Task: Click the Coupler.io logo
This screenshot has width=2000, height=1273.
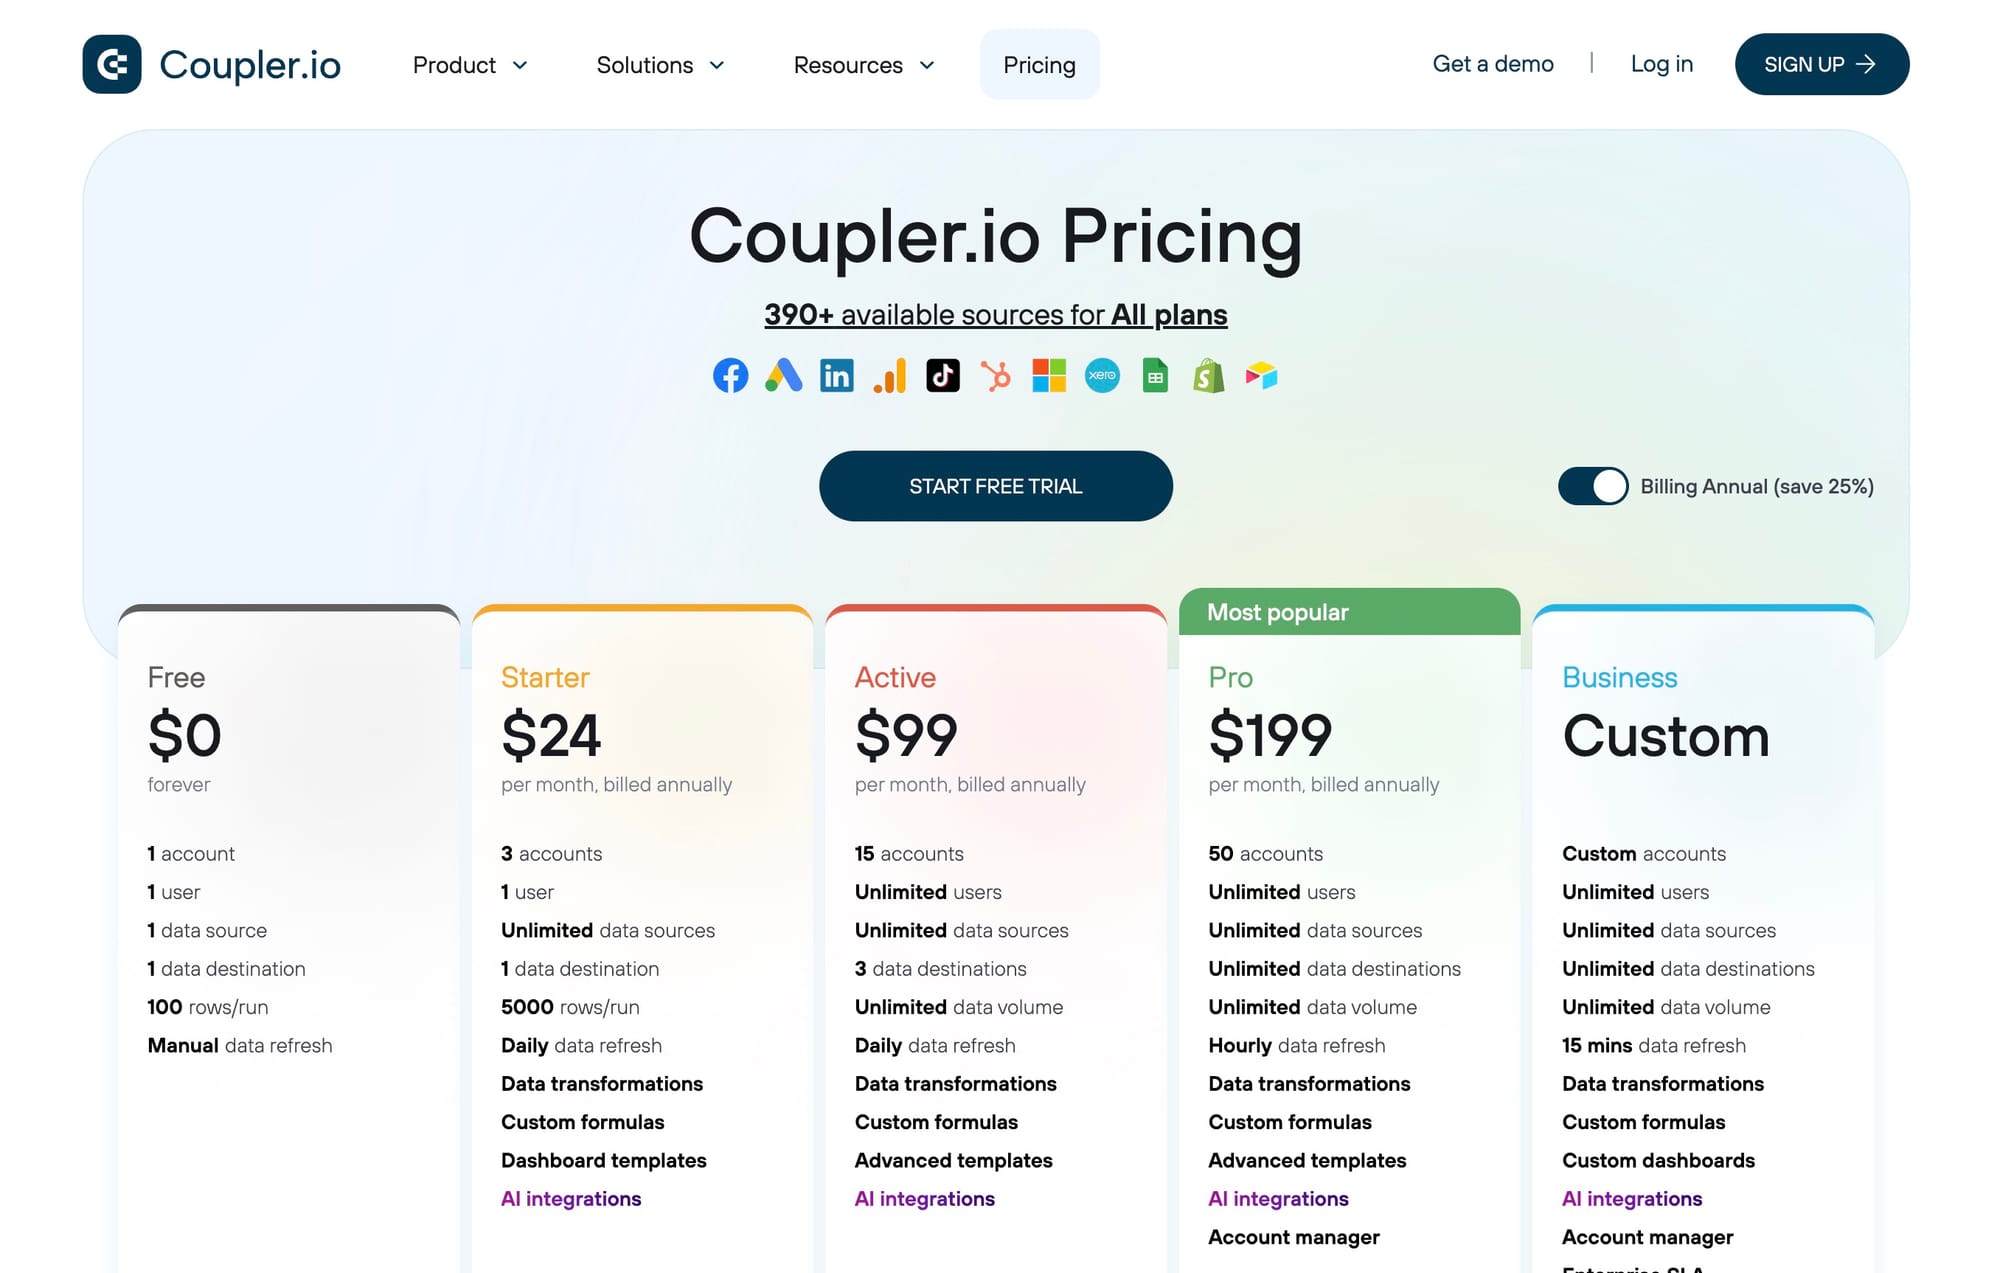Action: (211, 64)
